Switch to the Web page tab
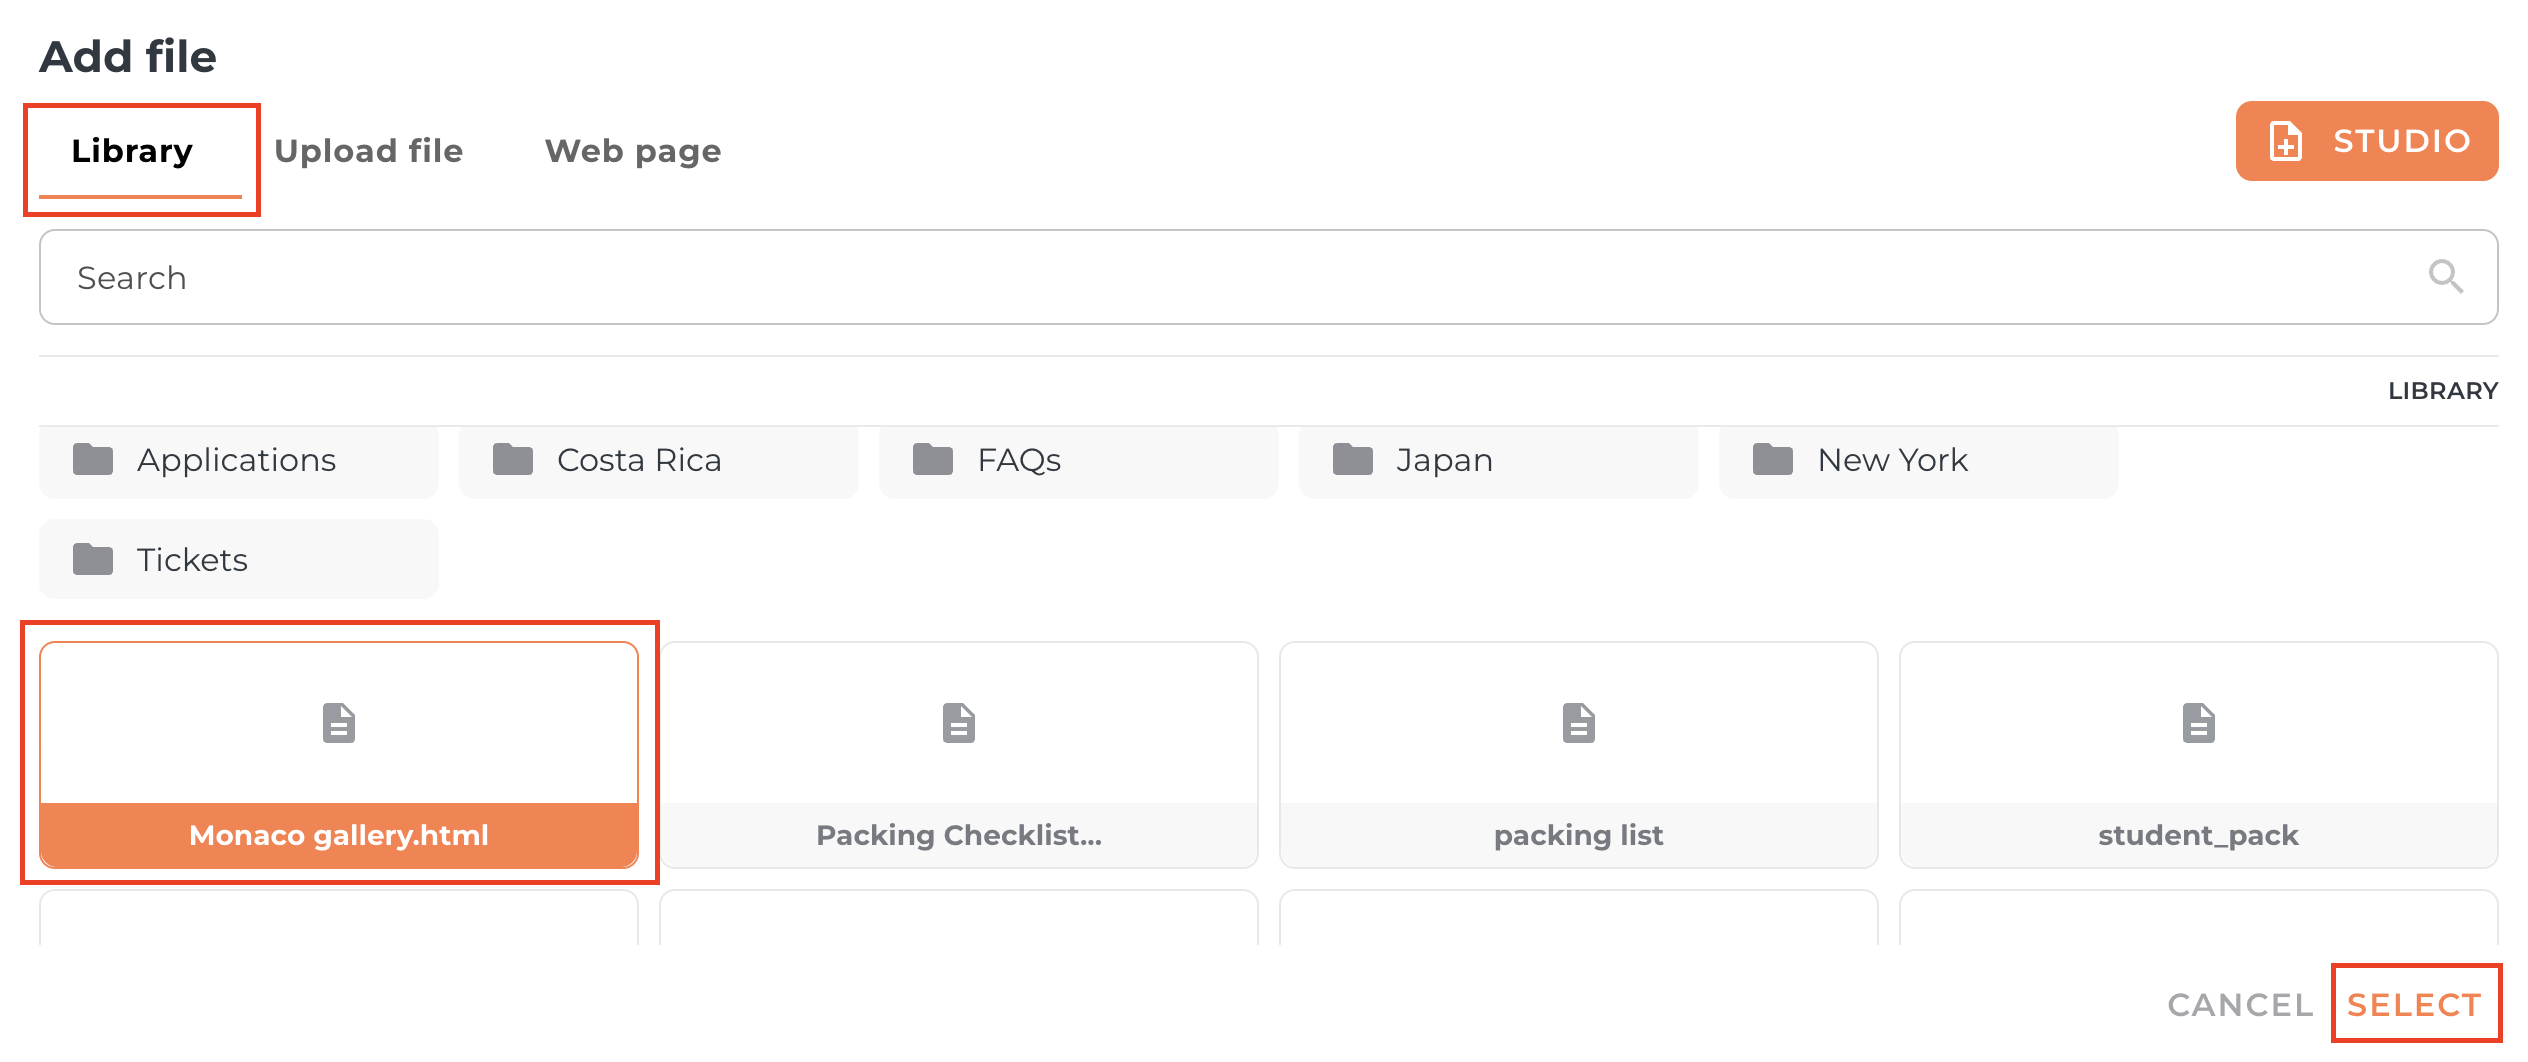The image size is (2528, 1062). [x=632, y=151]
